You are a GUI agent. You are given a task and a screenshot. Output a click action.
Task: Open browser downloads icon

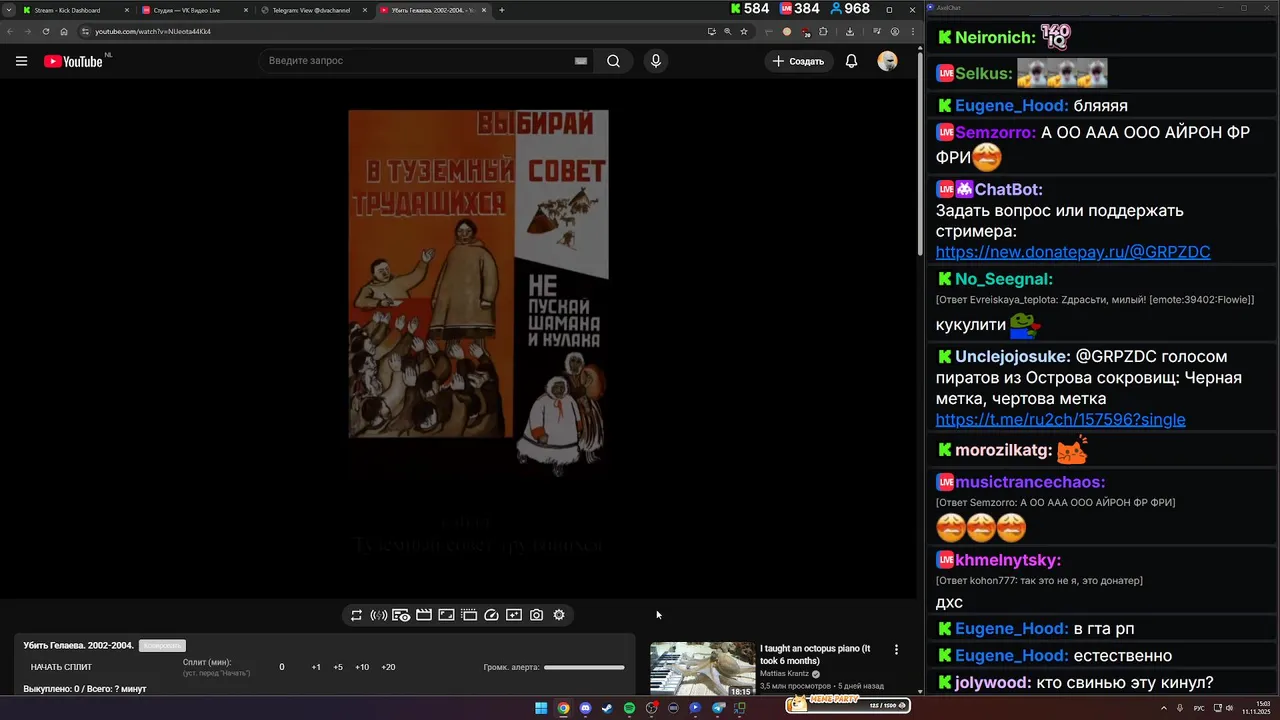(850, 31)
